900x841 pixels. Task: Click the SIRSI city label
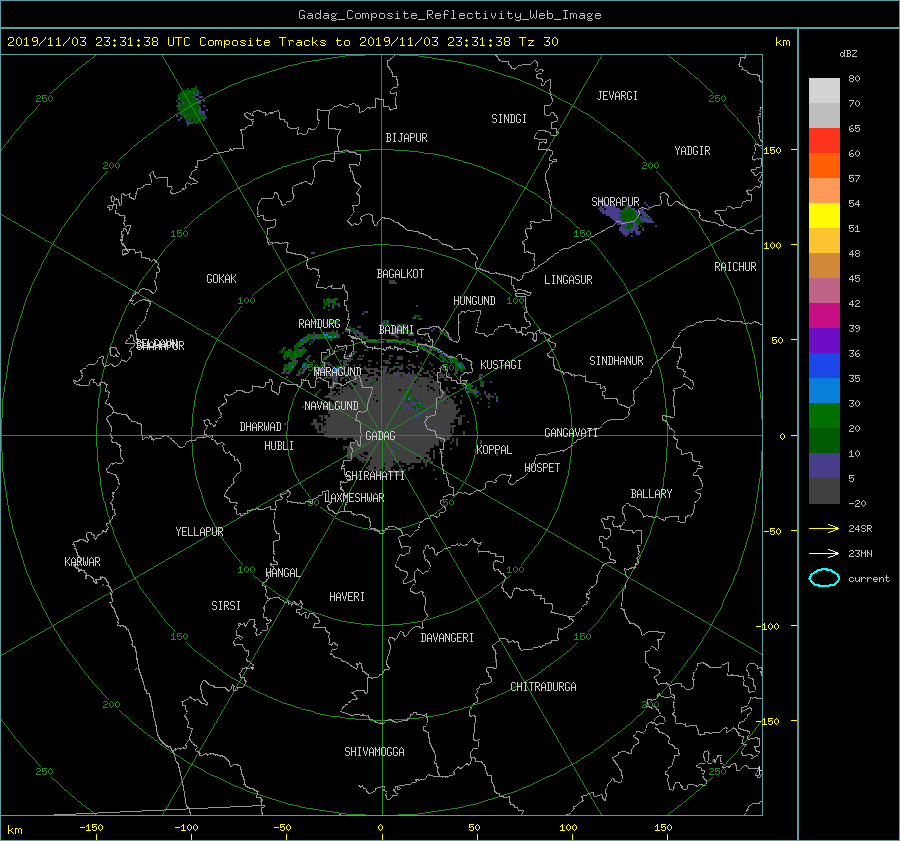click(226, 606)
